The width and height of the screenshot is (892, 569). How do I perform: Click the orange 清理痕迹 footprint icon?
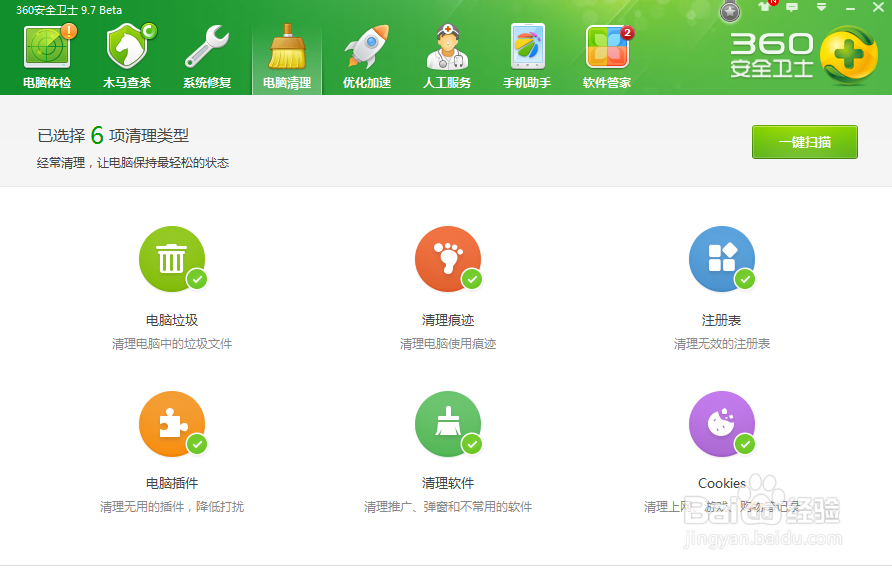(448, 259)
